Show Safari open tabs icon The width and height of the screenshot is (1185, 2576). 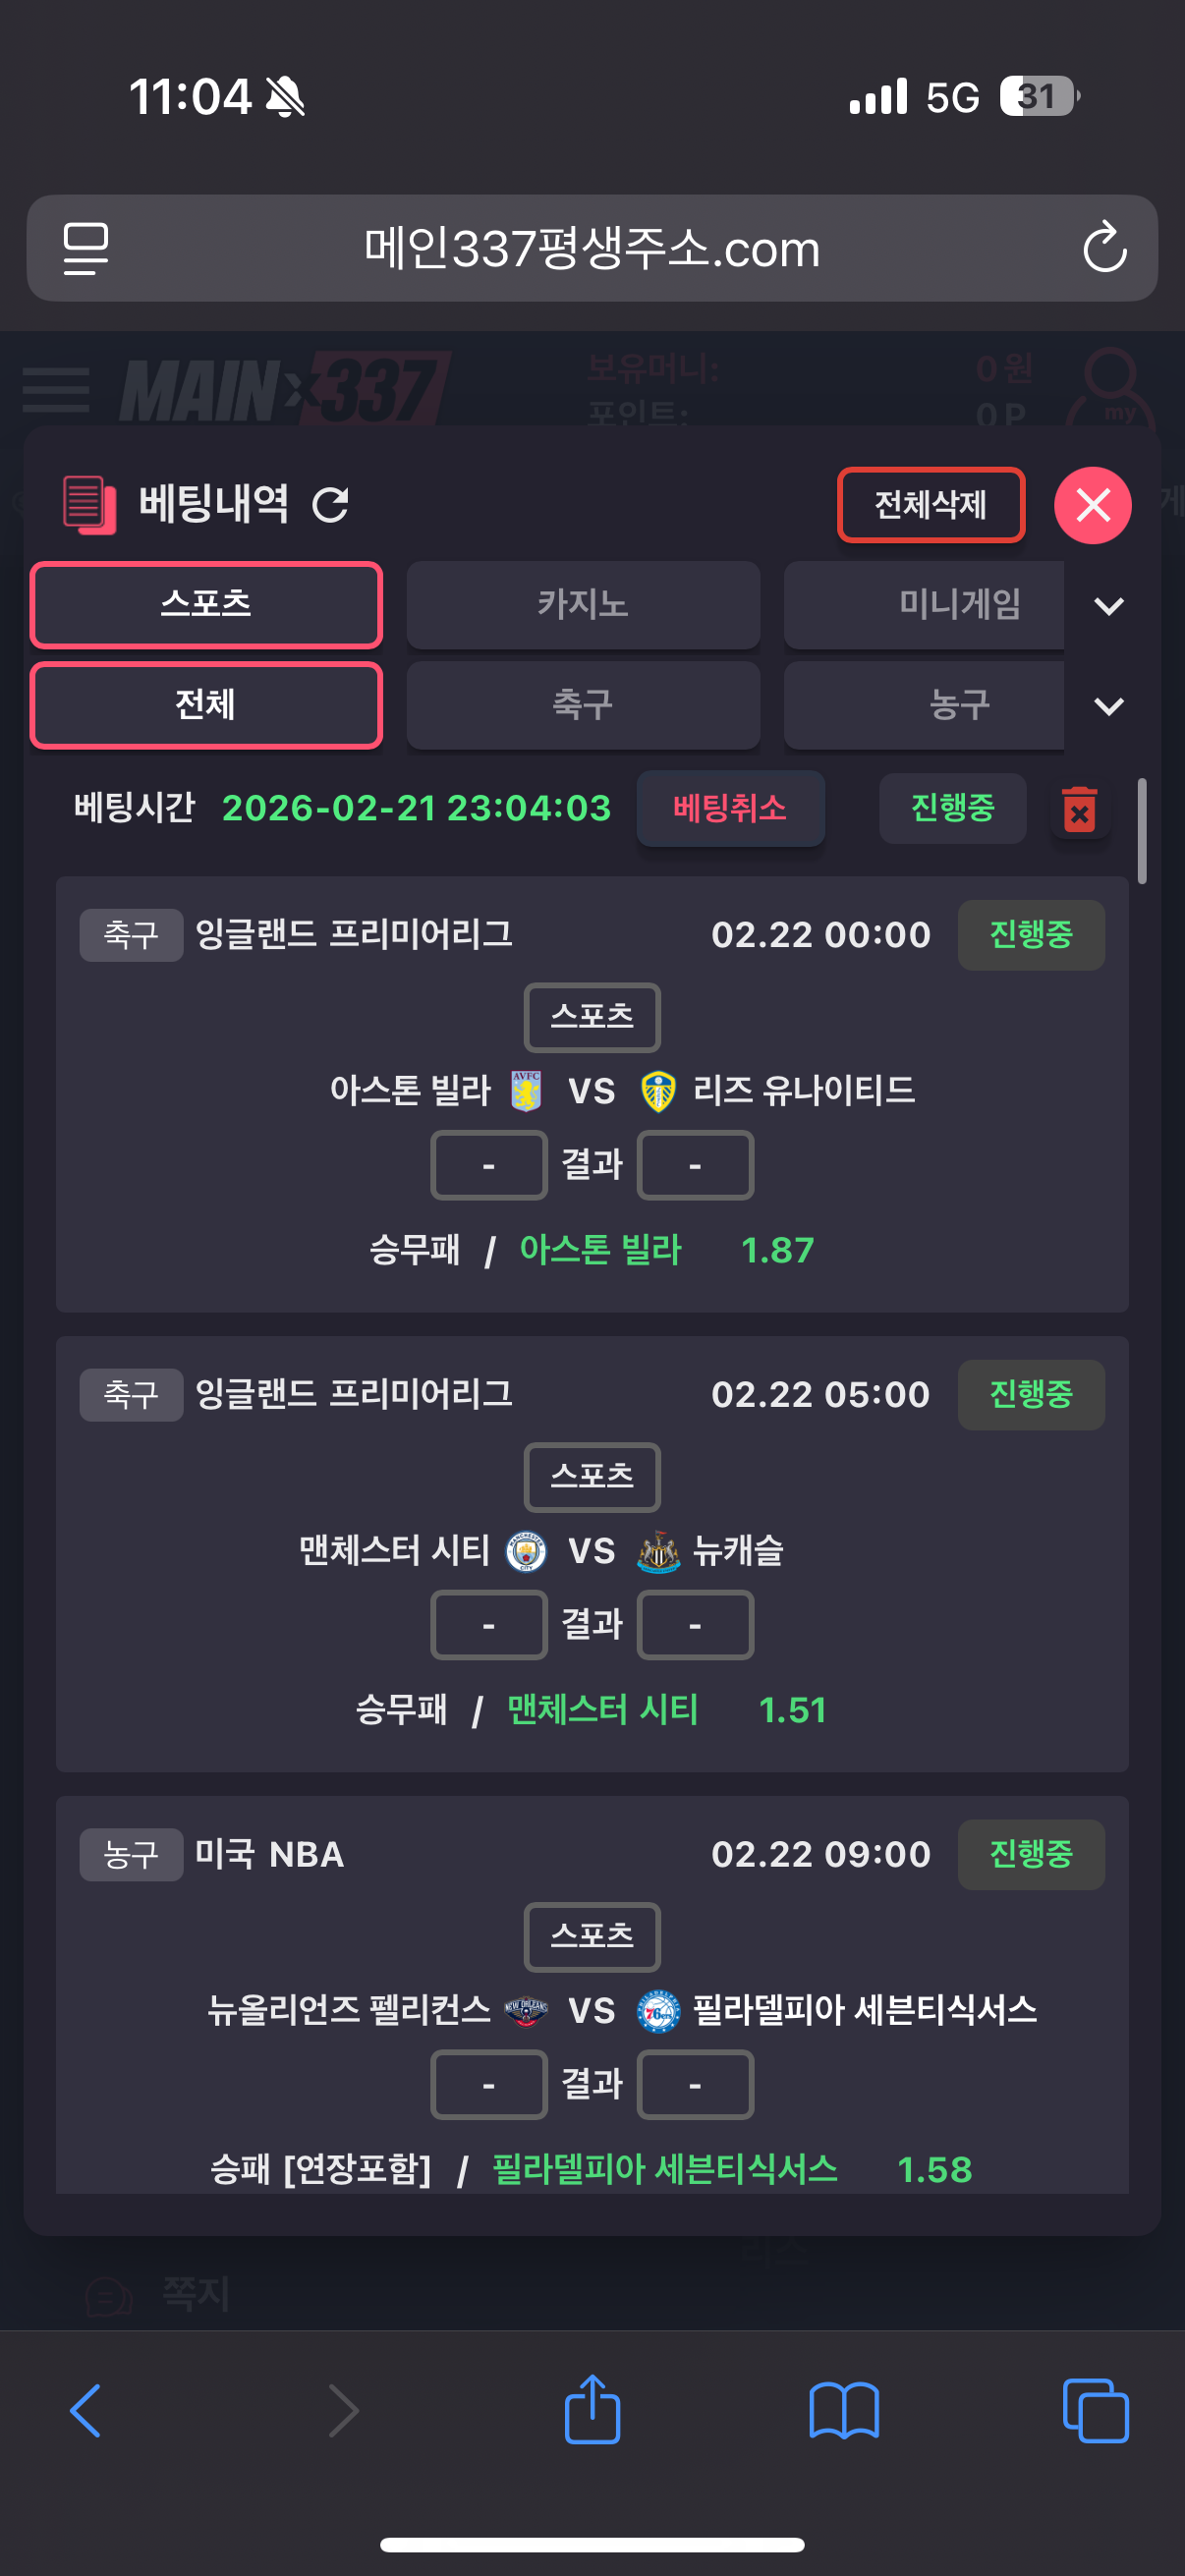coord(1095,2410)
